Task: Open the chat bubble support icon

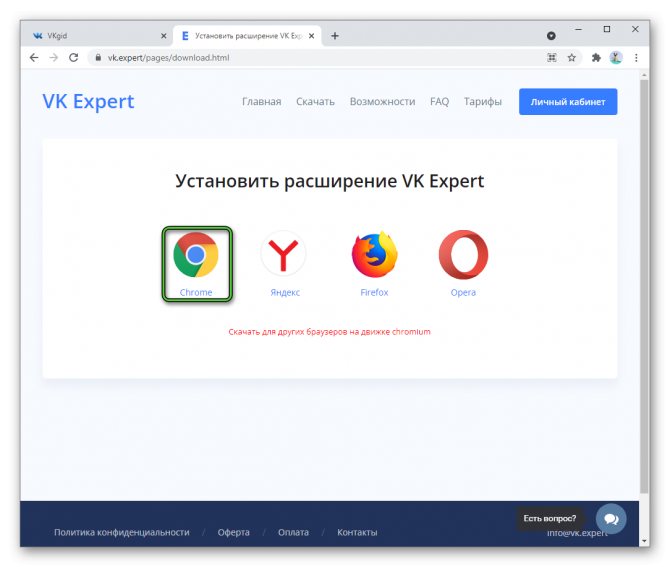Action: [611, 519]
